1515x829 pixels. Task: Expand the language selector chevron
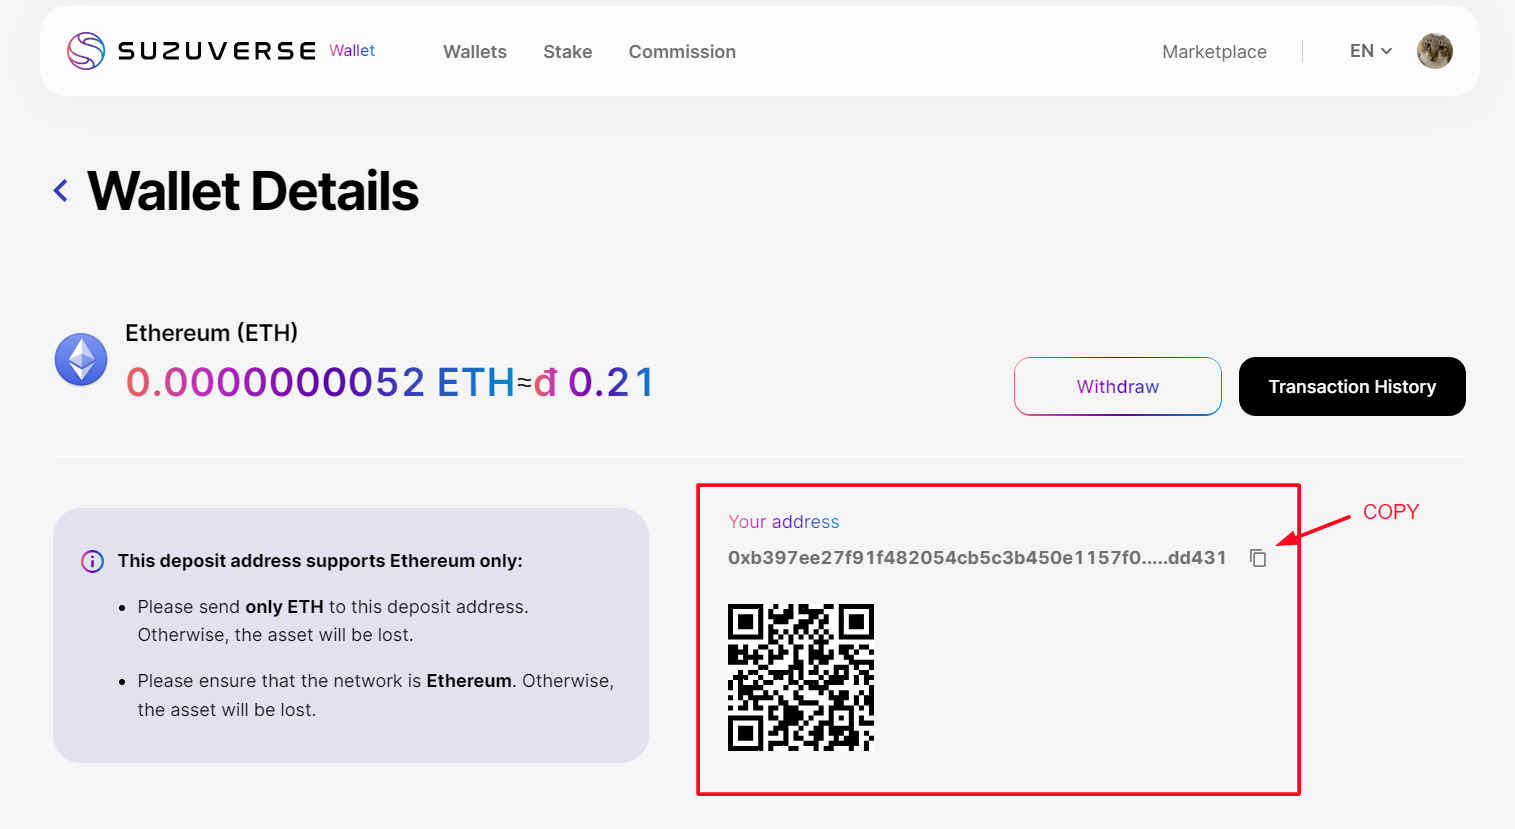pos(1387,51)
